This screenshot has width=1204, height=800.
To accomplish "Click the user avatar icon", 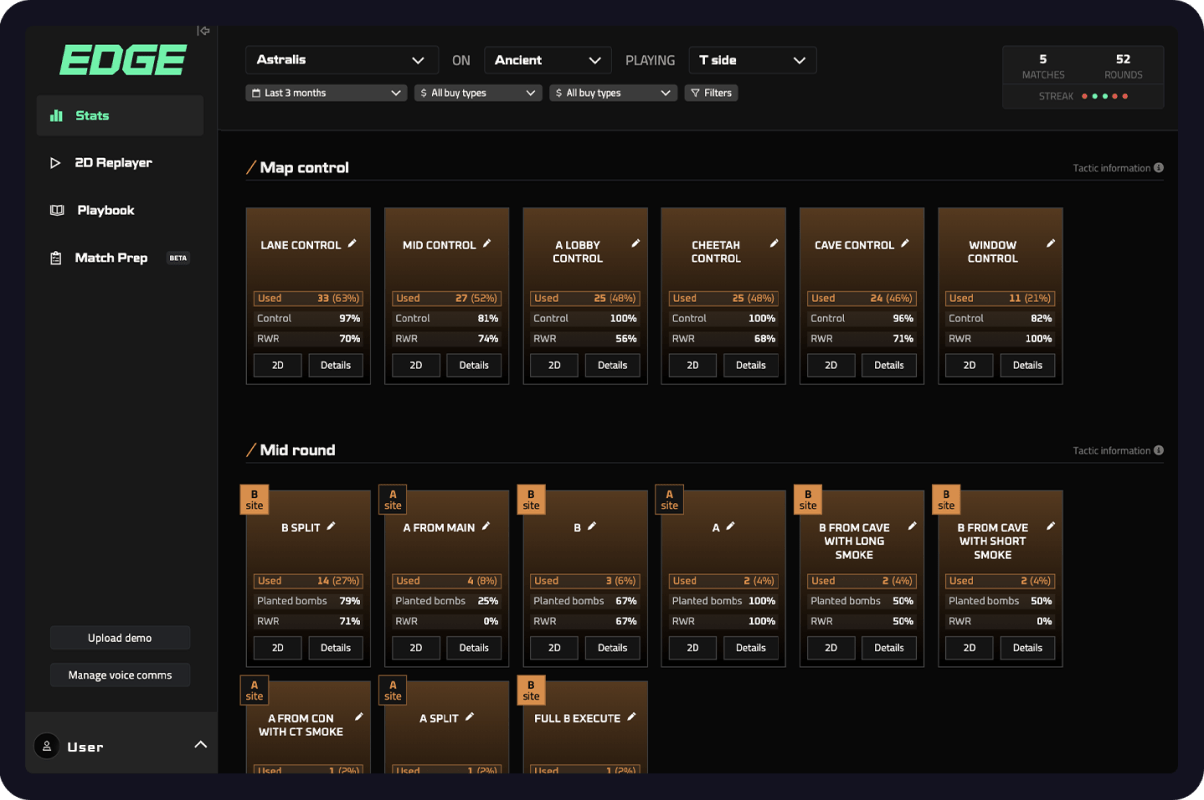I will tap(46, 746).
